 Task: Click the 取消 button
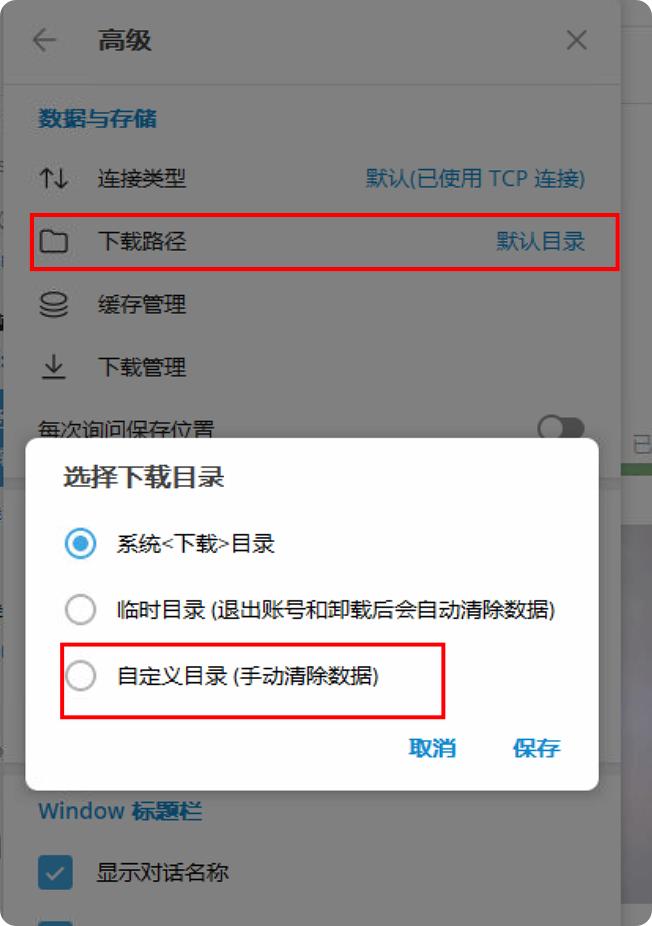(432, 748)
